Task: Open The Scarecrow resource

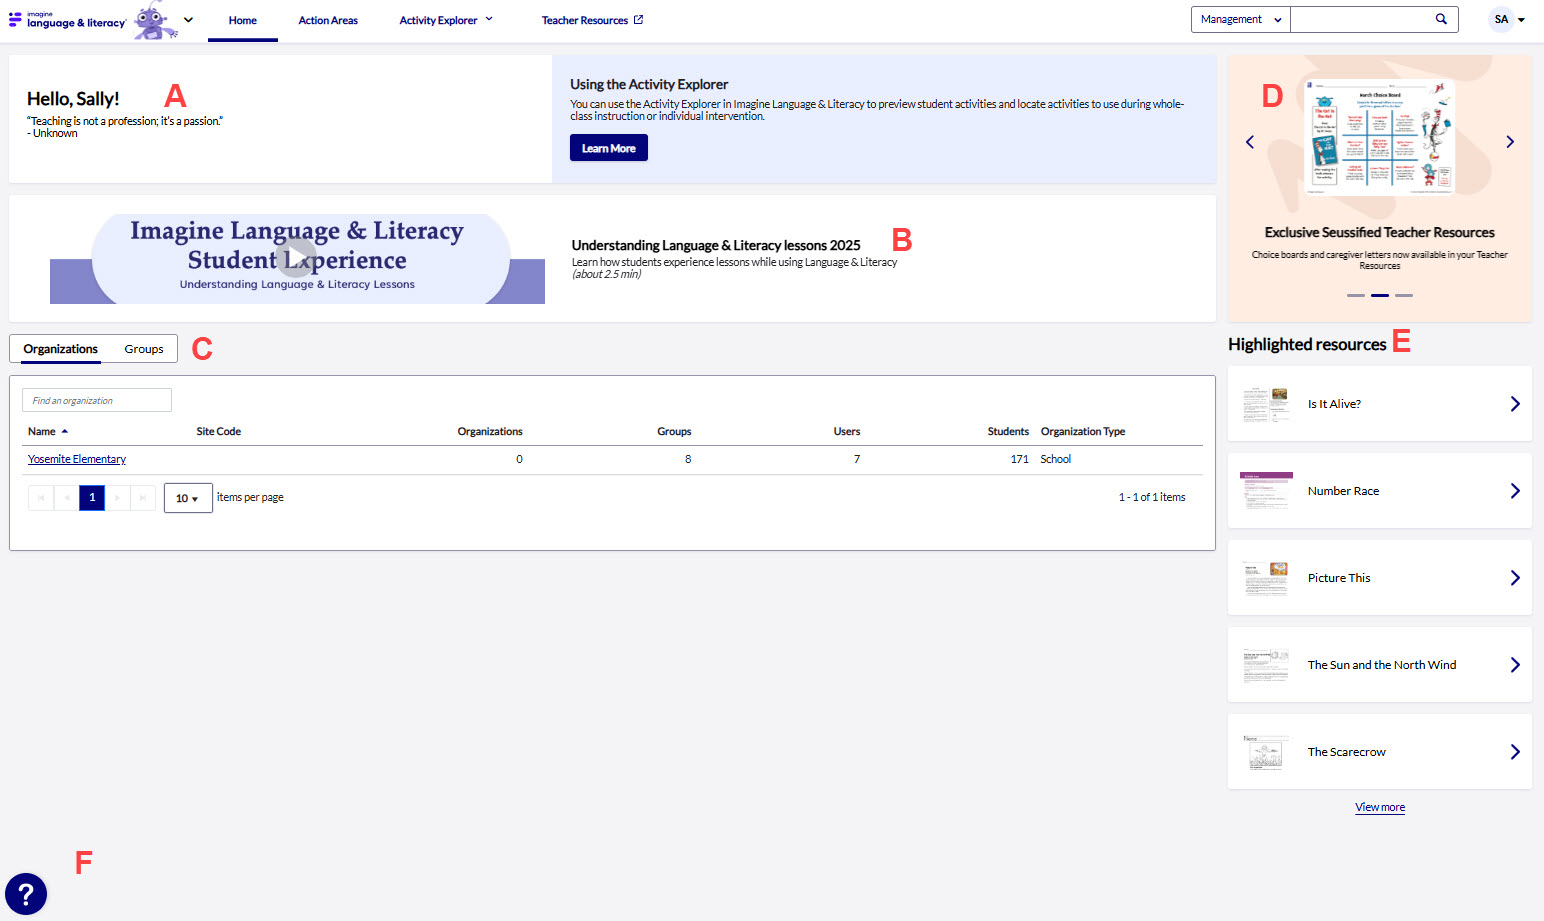Action: 1380,752
